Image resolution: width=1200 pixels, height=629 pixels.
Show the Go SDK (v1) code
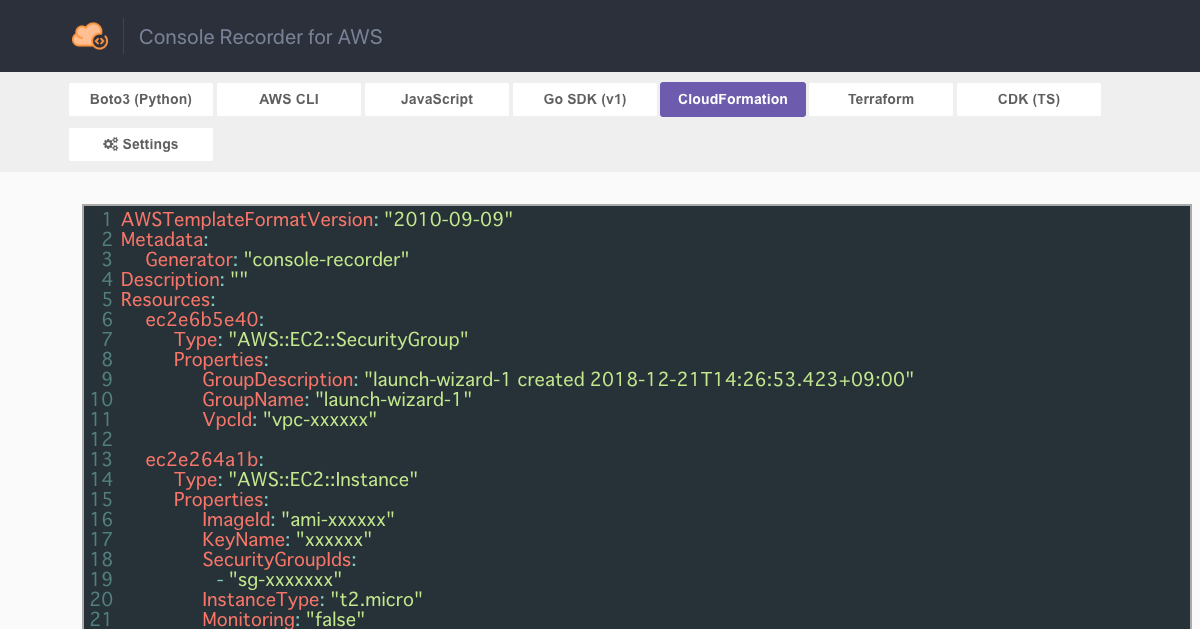pos(585,99)
